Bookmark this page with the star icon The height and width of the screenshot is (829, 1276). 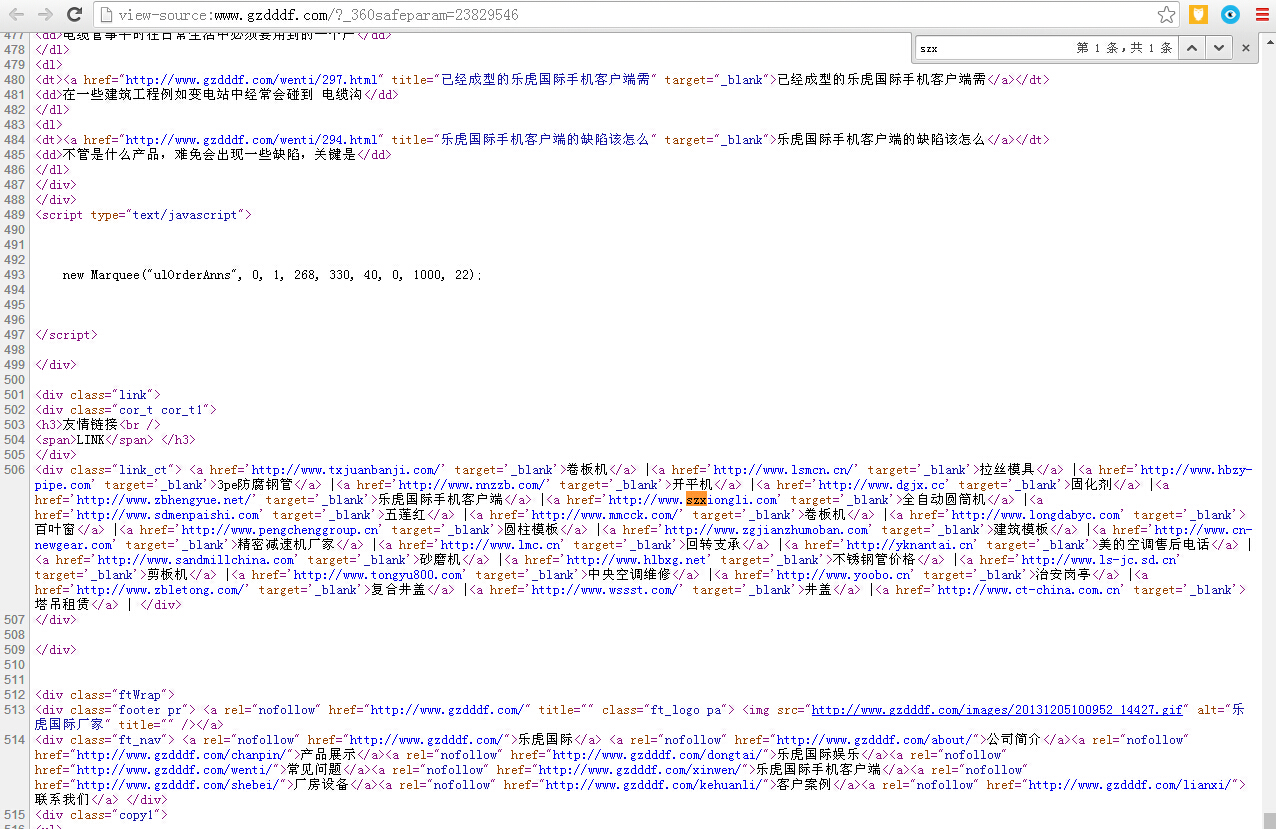pyautogui.click(x=1166, y=15)
